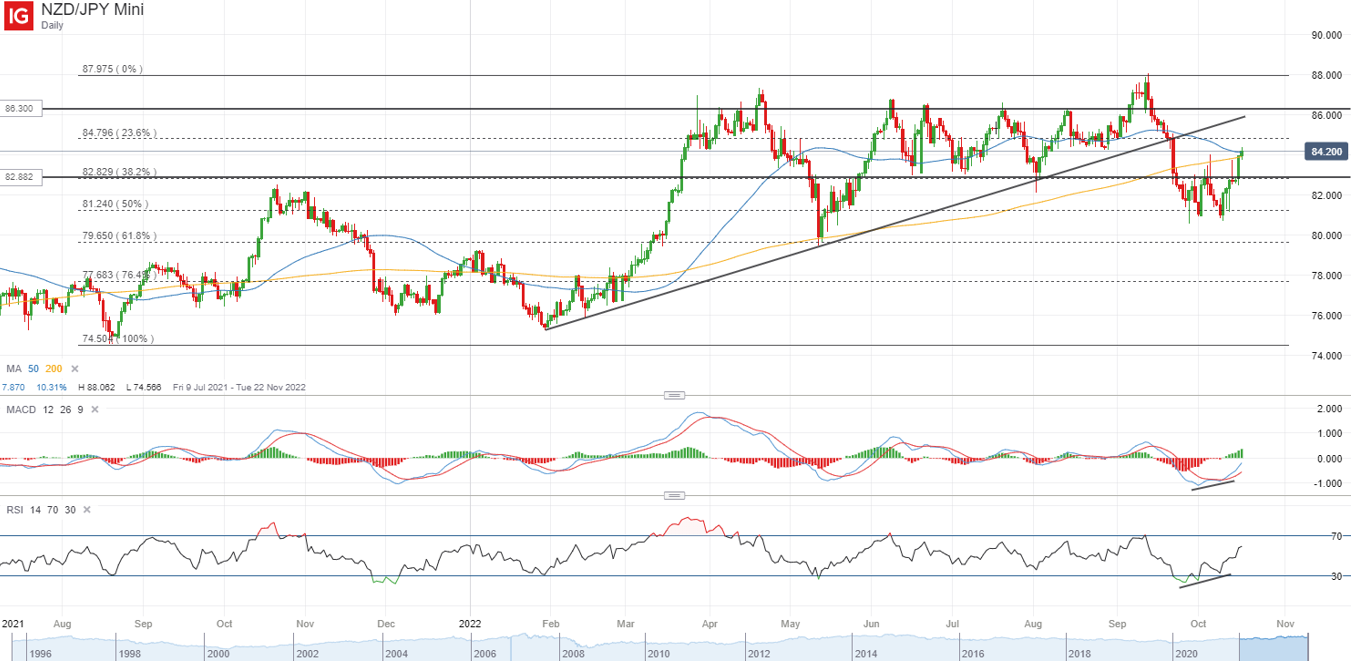Select the 81.240 (50%) Fibonacci label
1368x661 pixels.
pyautogui.click(x=114, y=204)
